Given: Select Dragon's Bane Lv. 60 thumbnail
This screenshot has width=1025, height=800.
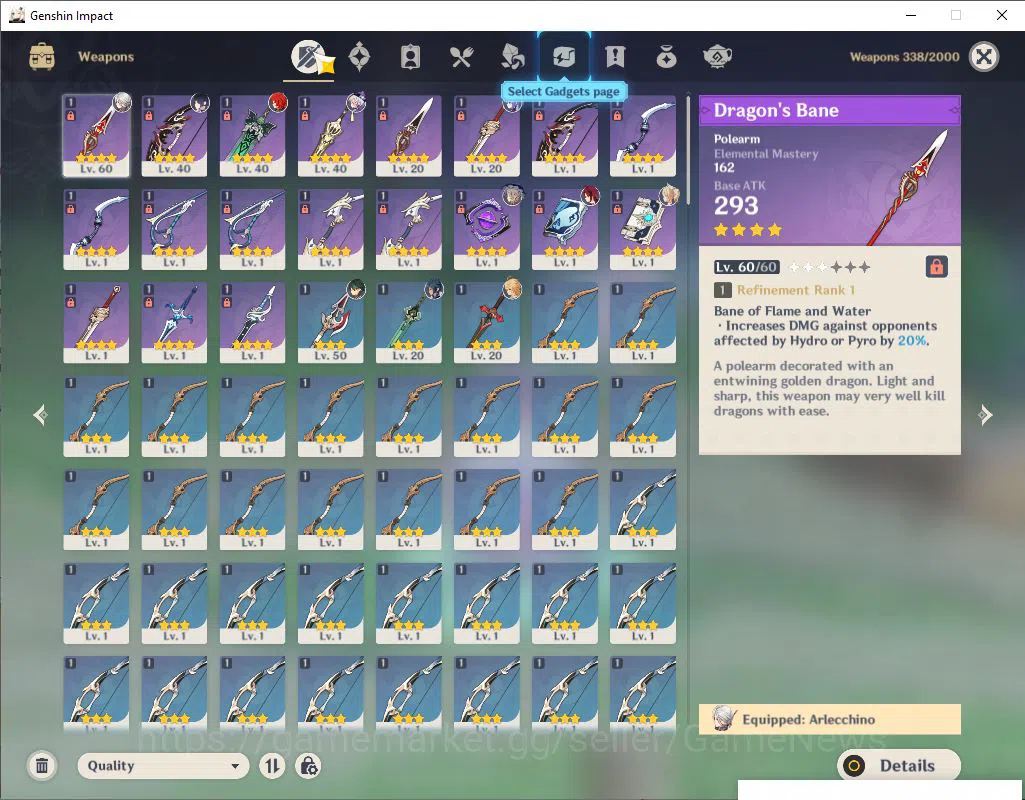Looking at the screenshot, I should tap(96, 136).
